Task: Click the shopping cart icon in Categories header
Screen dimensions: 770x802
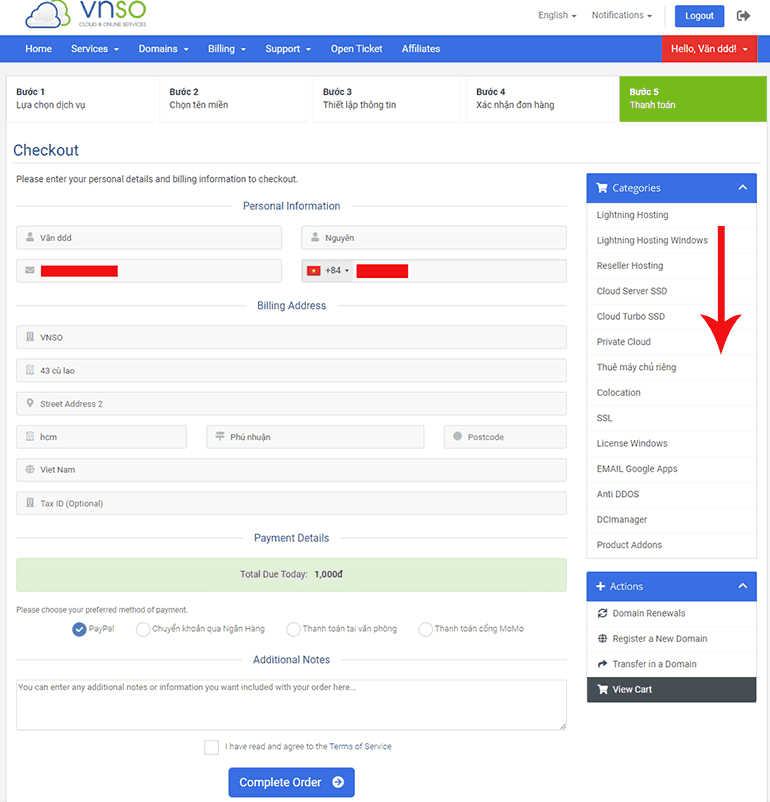Action: pyautogui.click(x=602, y=188)
